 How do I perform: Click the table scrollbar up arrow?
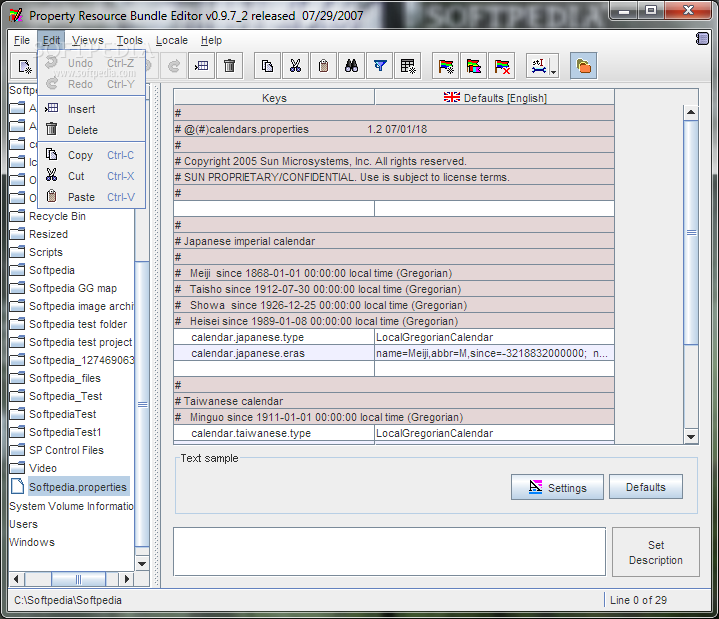(x=691, y=112)
